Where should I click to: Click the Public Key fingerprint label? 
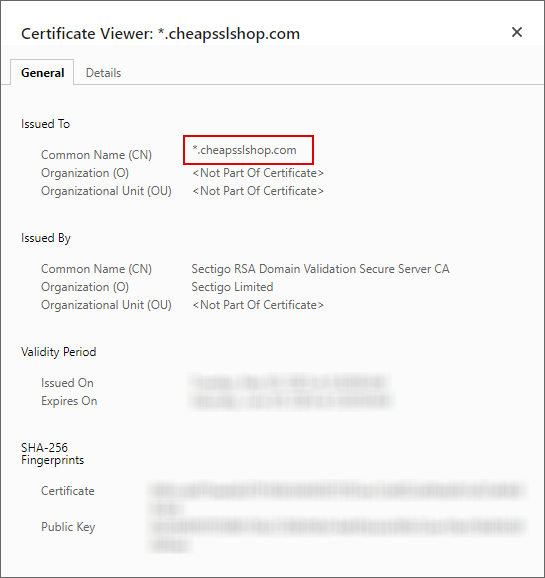pos(68,527)
